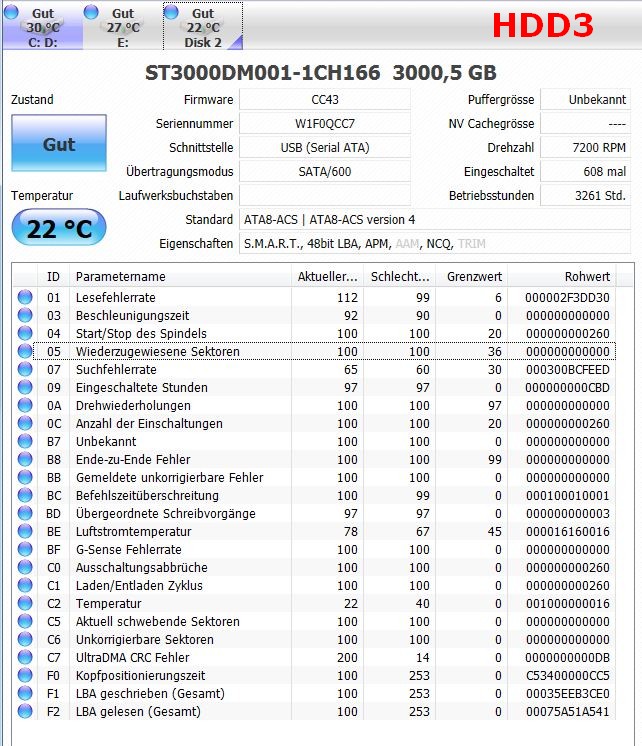
Task: Click the Rohwert column header
Action: click(562, 276)
